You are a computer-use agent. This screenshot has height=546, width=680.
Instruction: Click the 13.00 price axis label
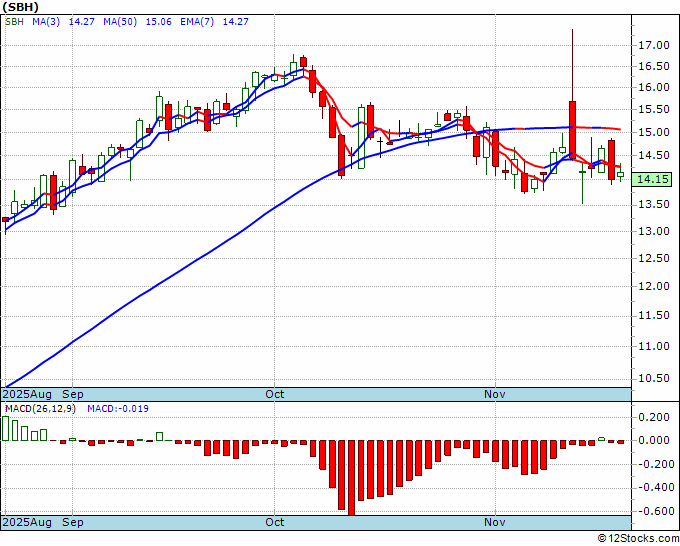coord(654,231)
